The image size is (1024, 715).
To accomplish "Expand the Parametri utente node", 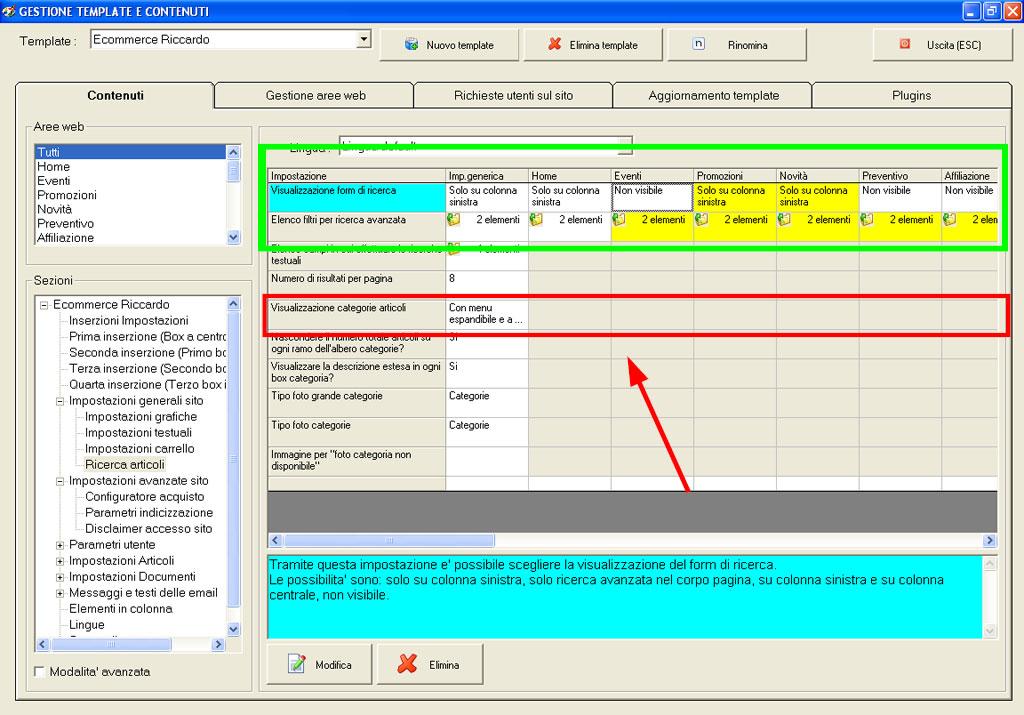I will click(x=60, y=545).
